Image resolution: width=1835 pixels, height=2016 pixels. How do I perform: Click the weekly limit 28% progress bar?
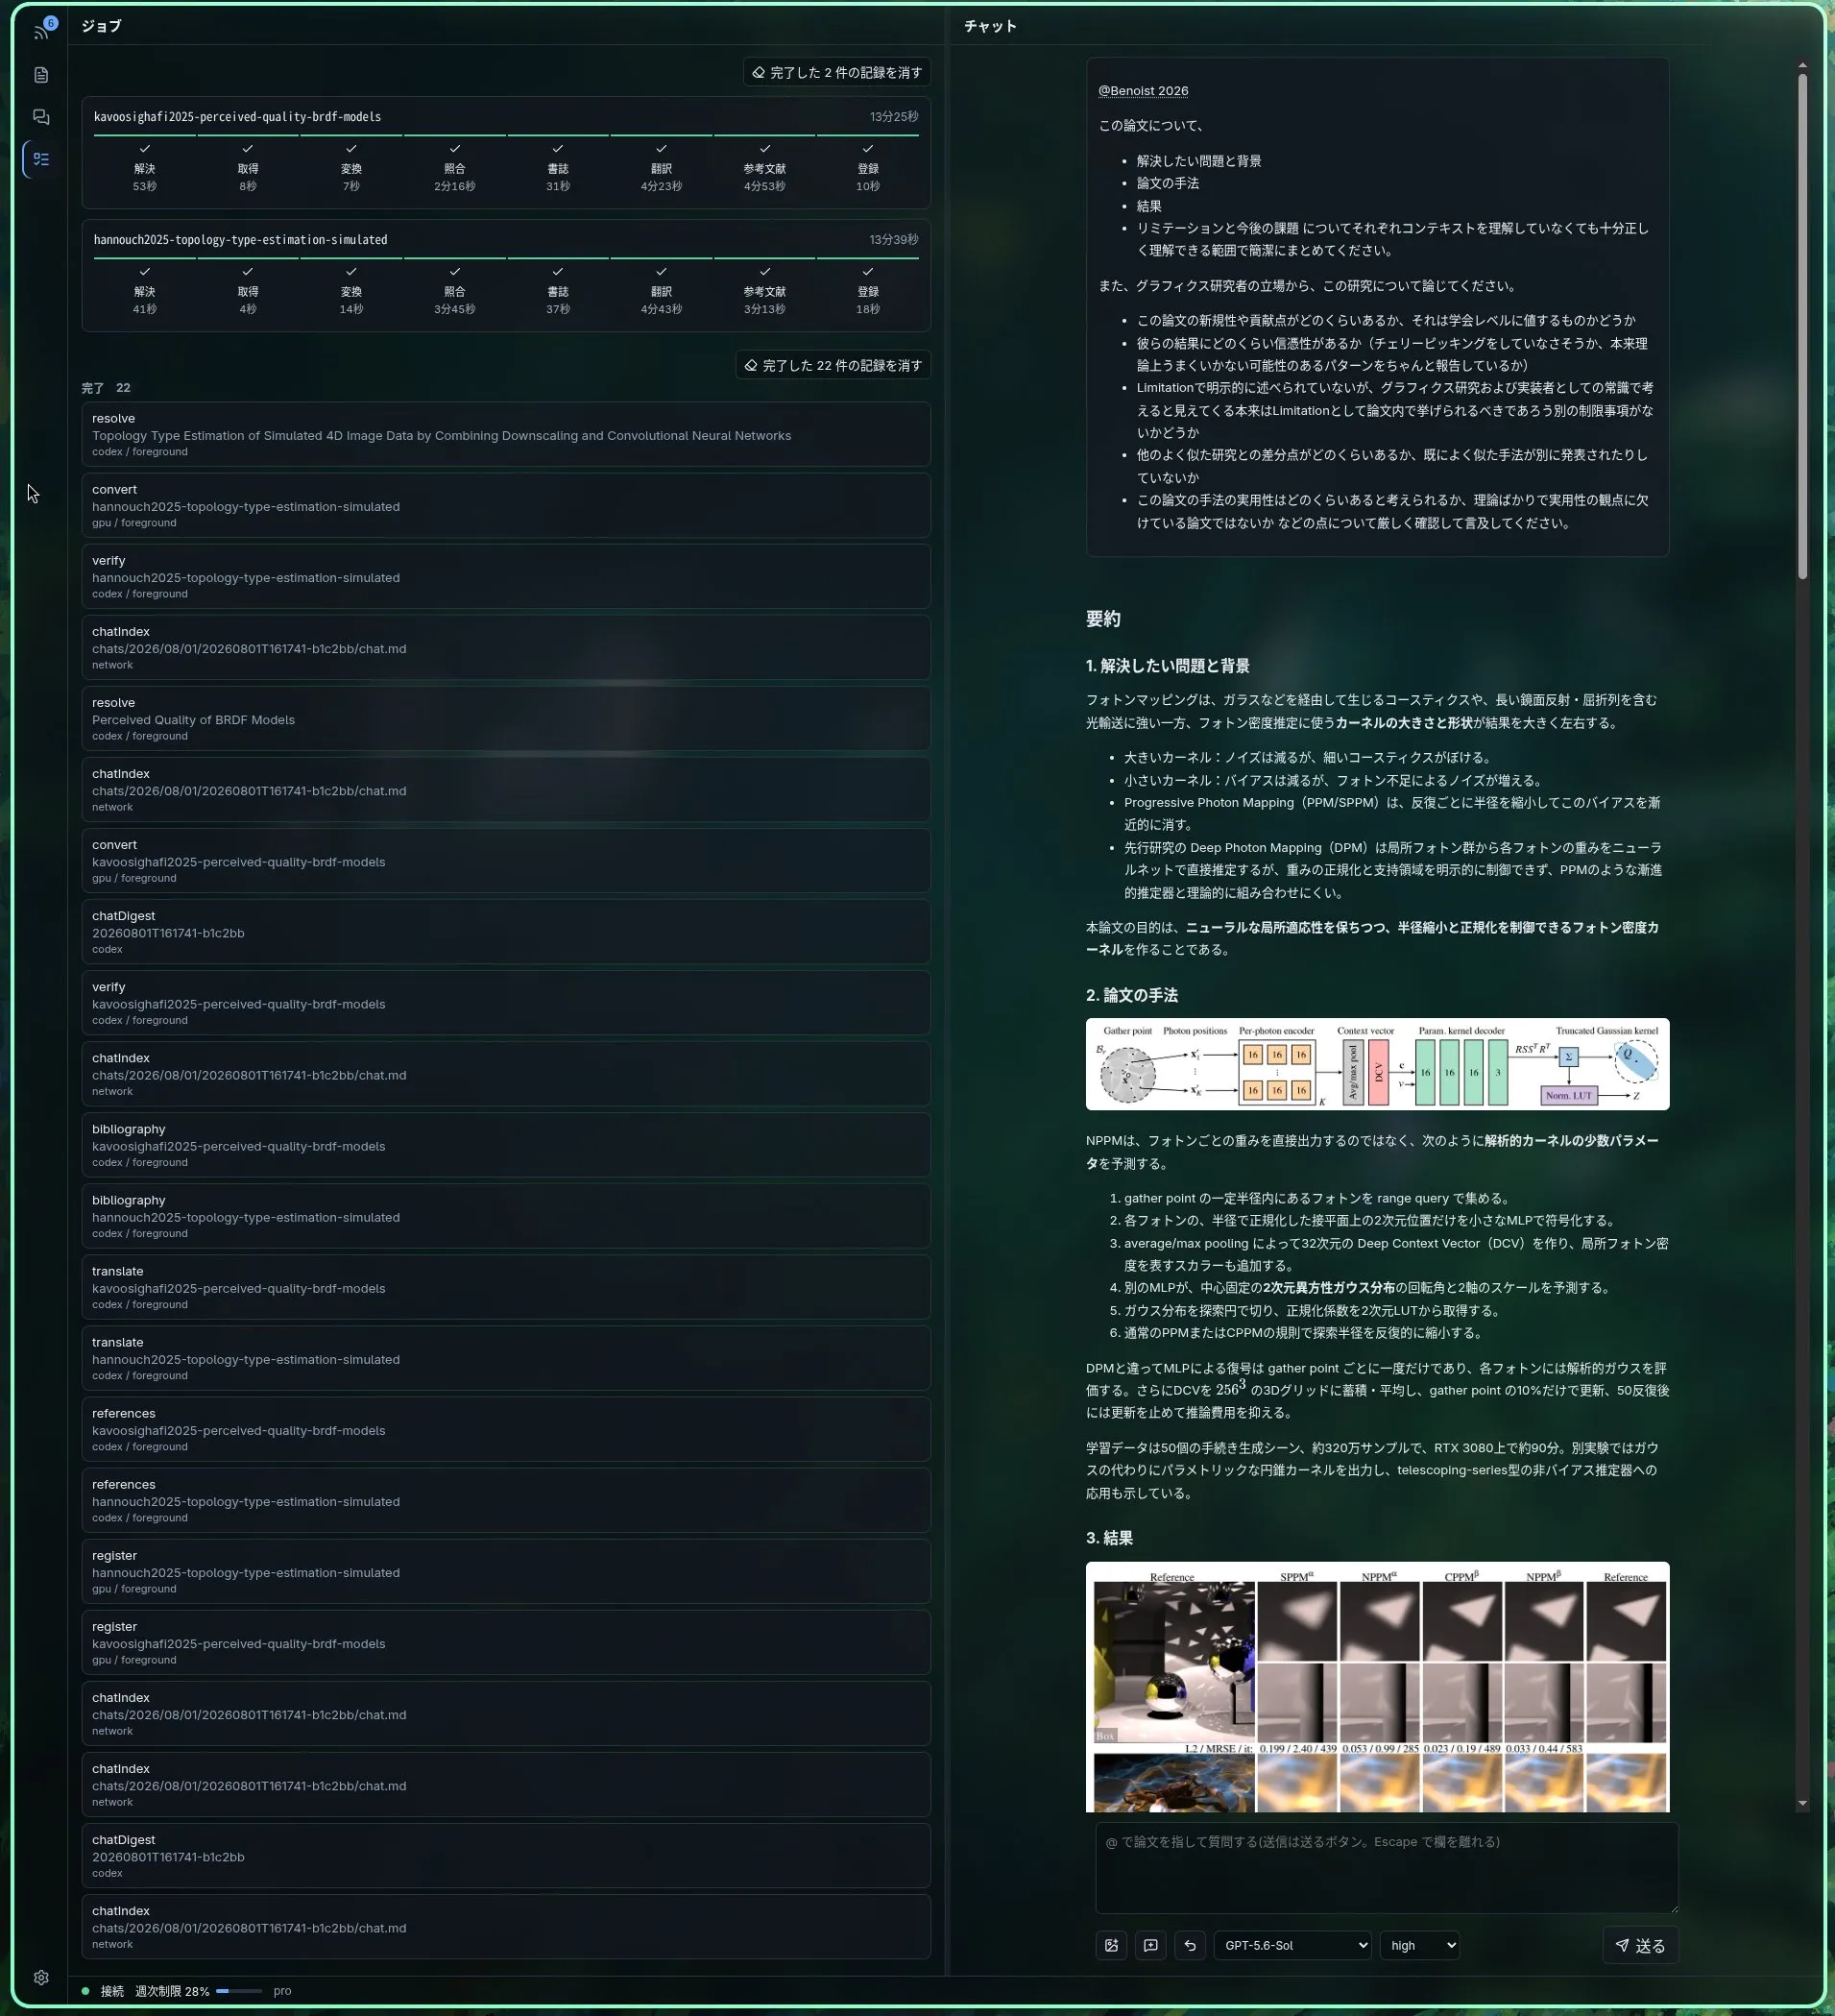click(x=239, y=1991)
